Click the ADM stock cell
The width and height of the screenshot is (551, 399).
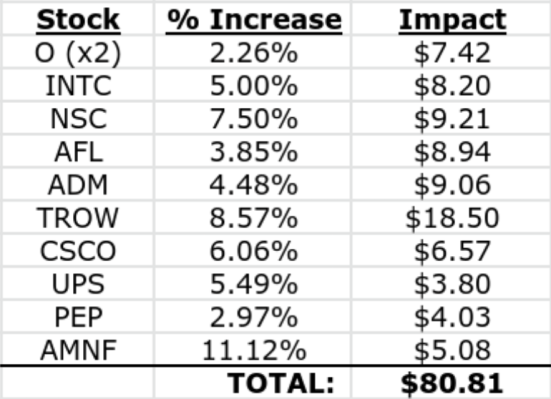pos(78,185)
